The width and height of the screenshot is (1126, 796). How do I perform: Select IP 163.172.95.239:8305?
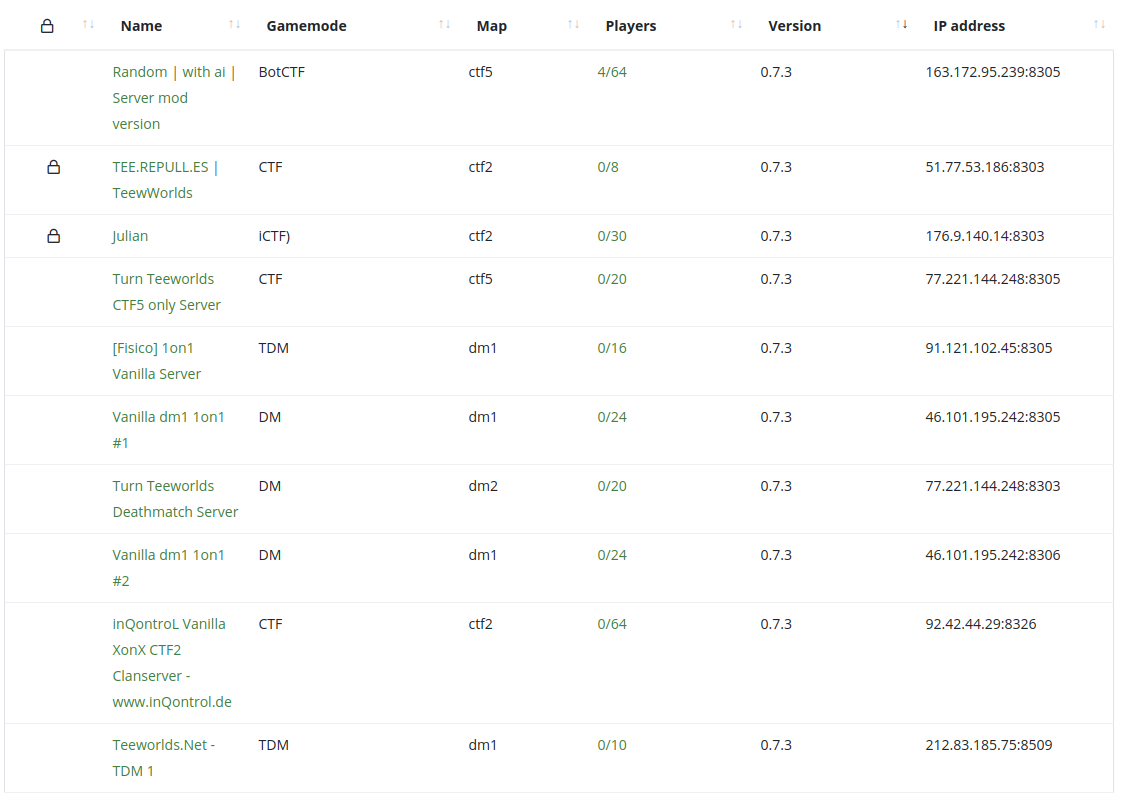coord(992,72)
